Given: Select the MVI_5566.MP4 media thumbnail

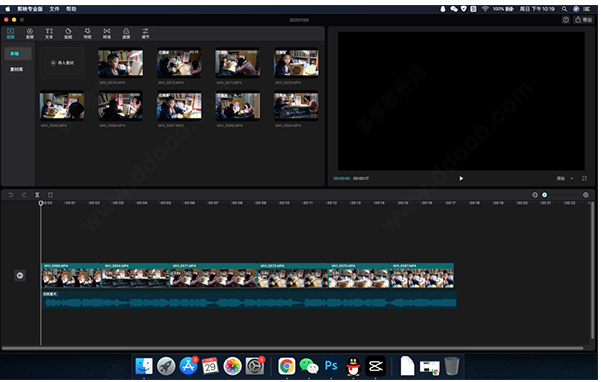Looking at the screenshot, I should (x=238, y=106).
